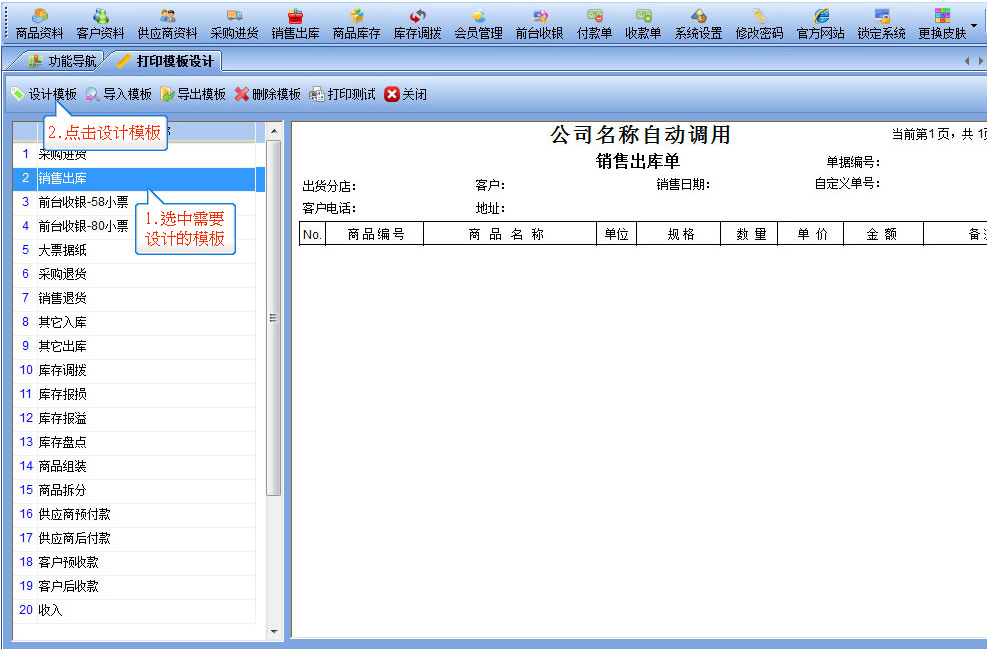The image size is (987, 665).
Task: Click the 删除模板 delete button
Action: click(267, 94)
